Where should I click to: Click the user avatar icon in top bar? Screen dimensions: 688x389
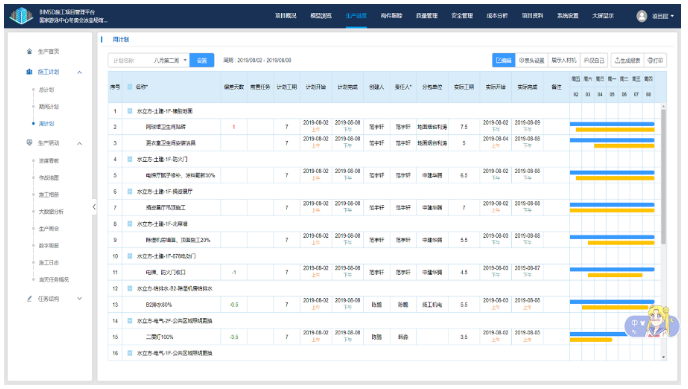pos(641,16)
